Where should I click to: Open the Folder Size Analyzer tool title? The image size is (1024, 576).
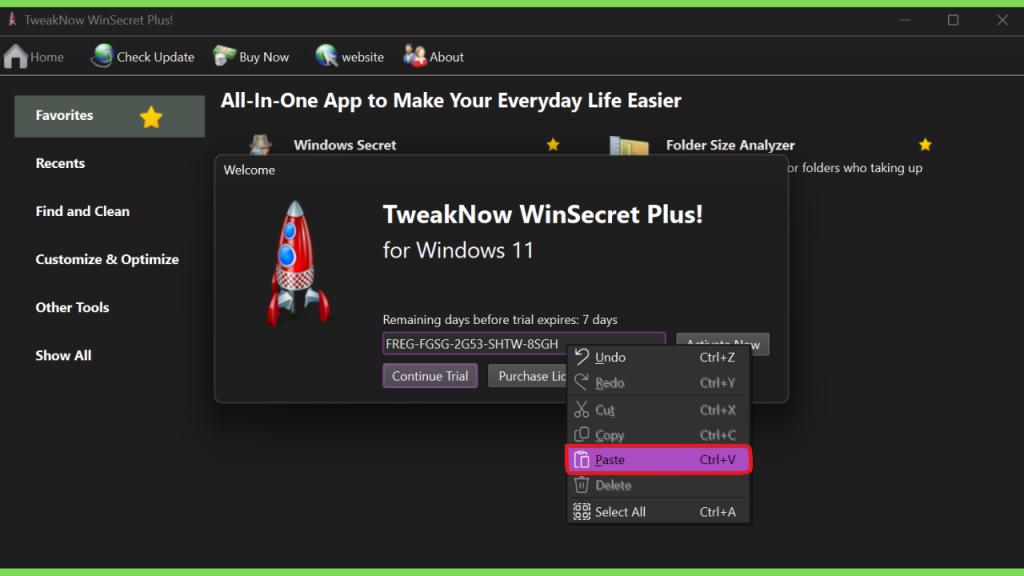click(730, 145)
